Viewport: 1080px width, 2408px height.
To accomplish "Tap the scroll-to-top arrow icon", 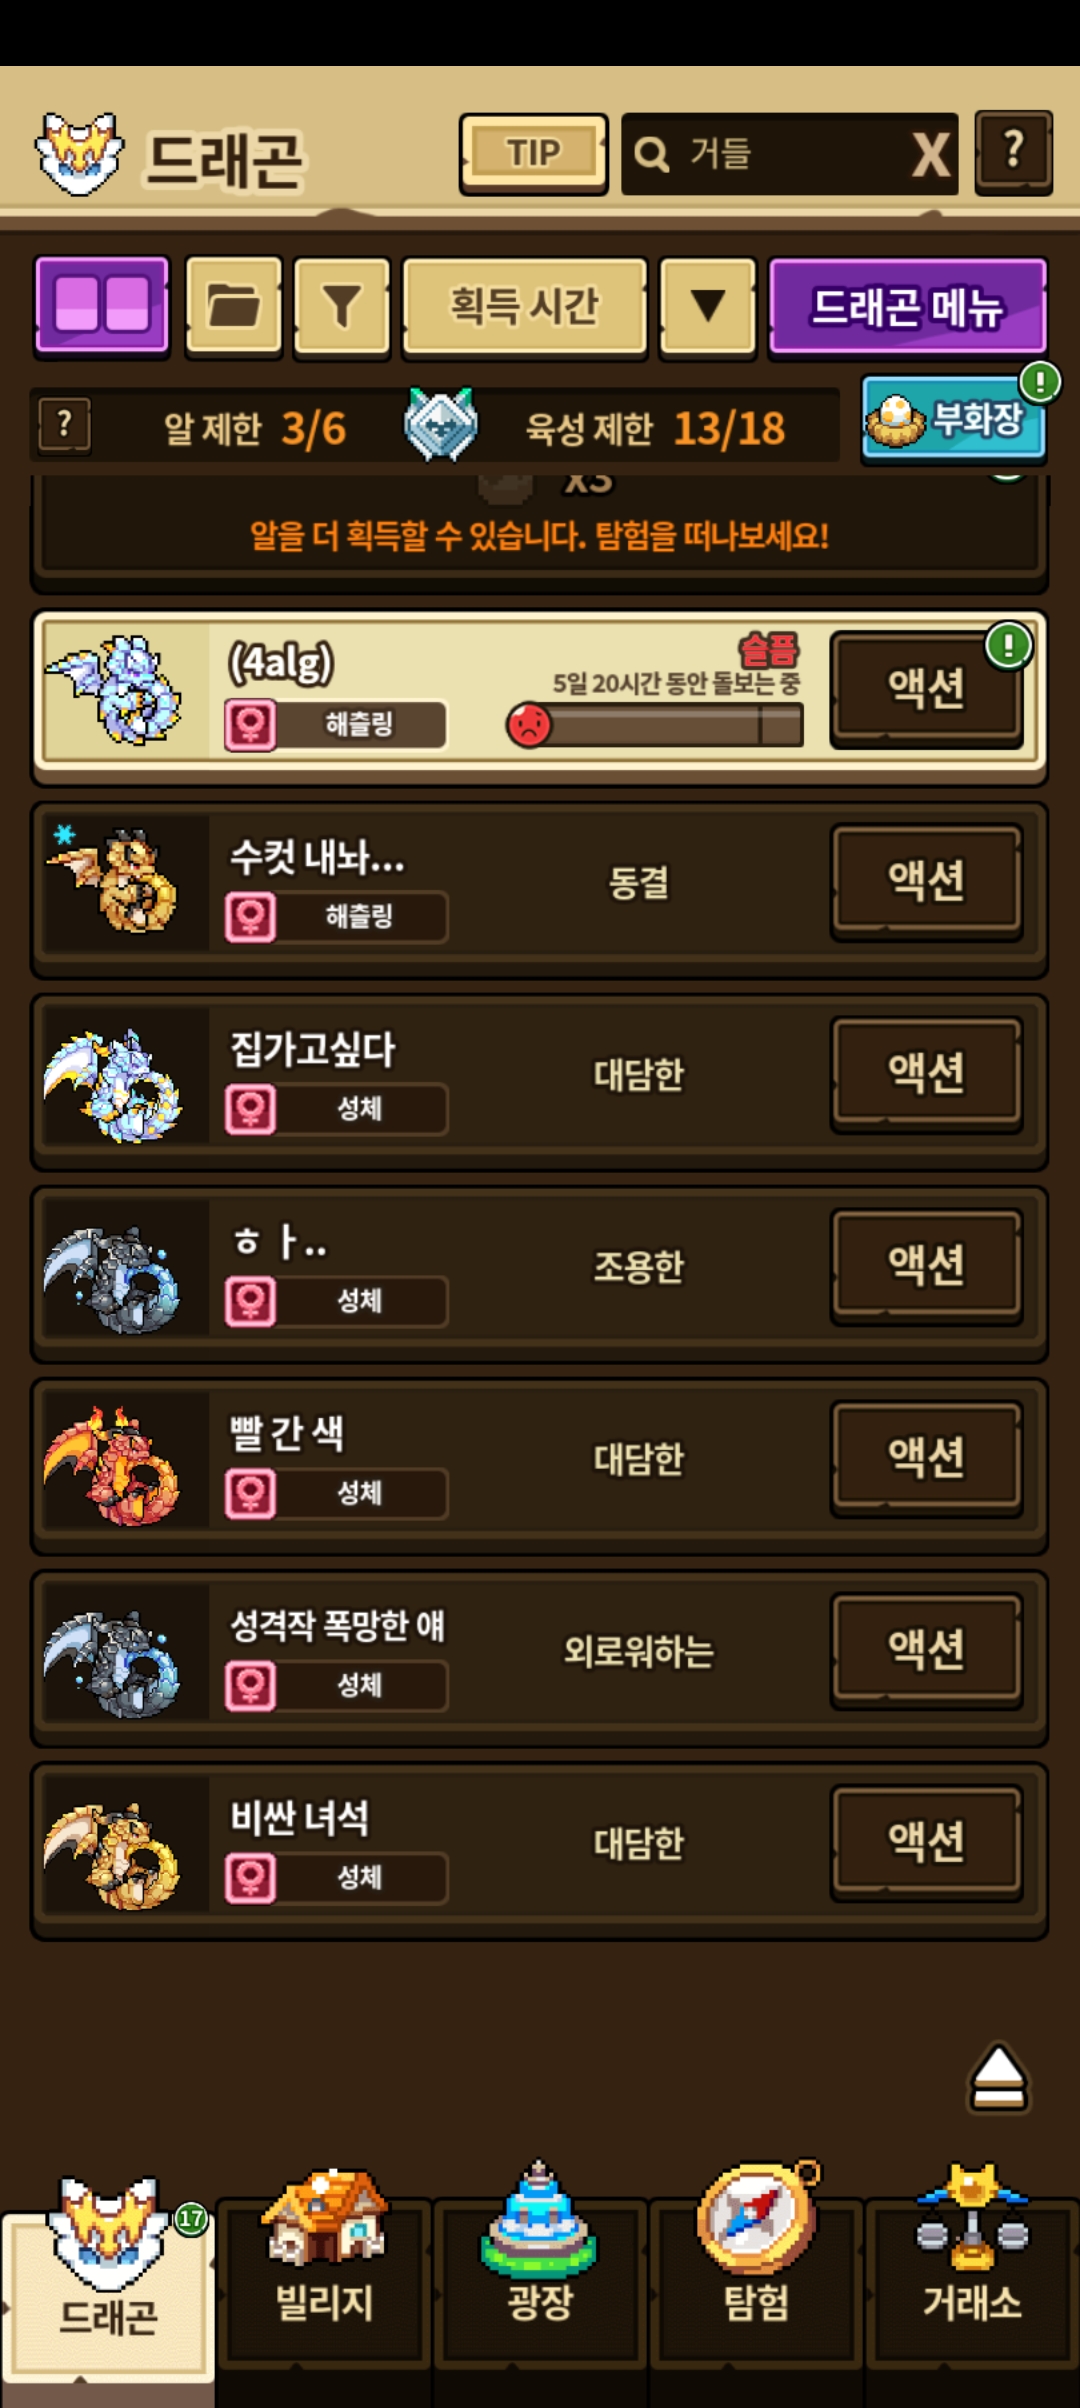I will click(998, 2076).
